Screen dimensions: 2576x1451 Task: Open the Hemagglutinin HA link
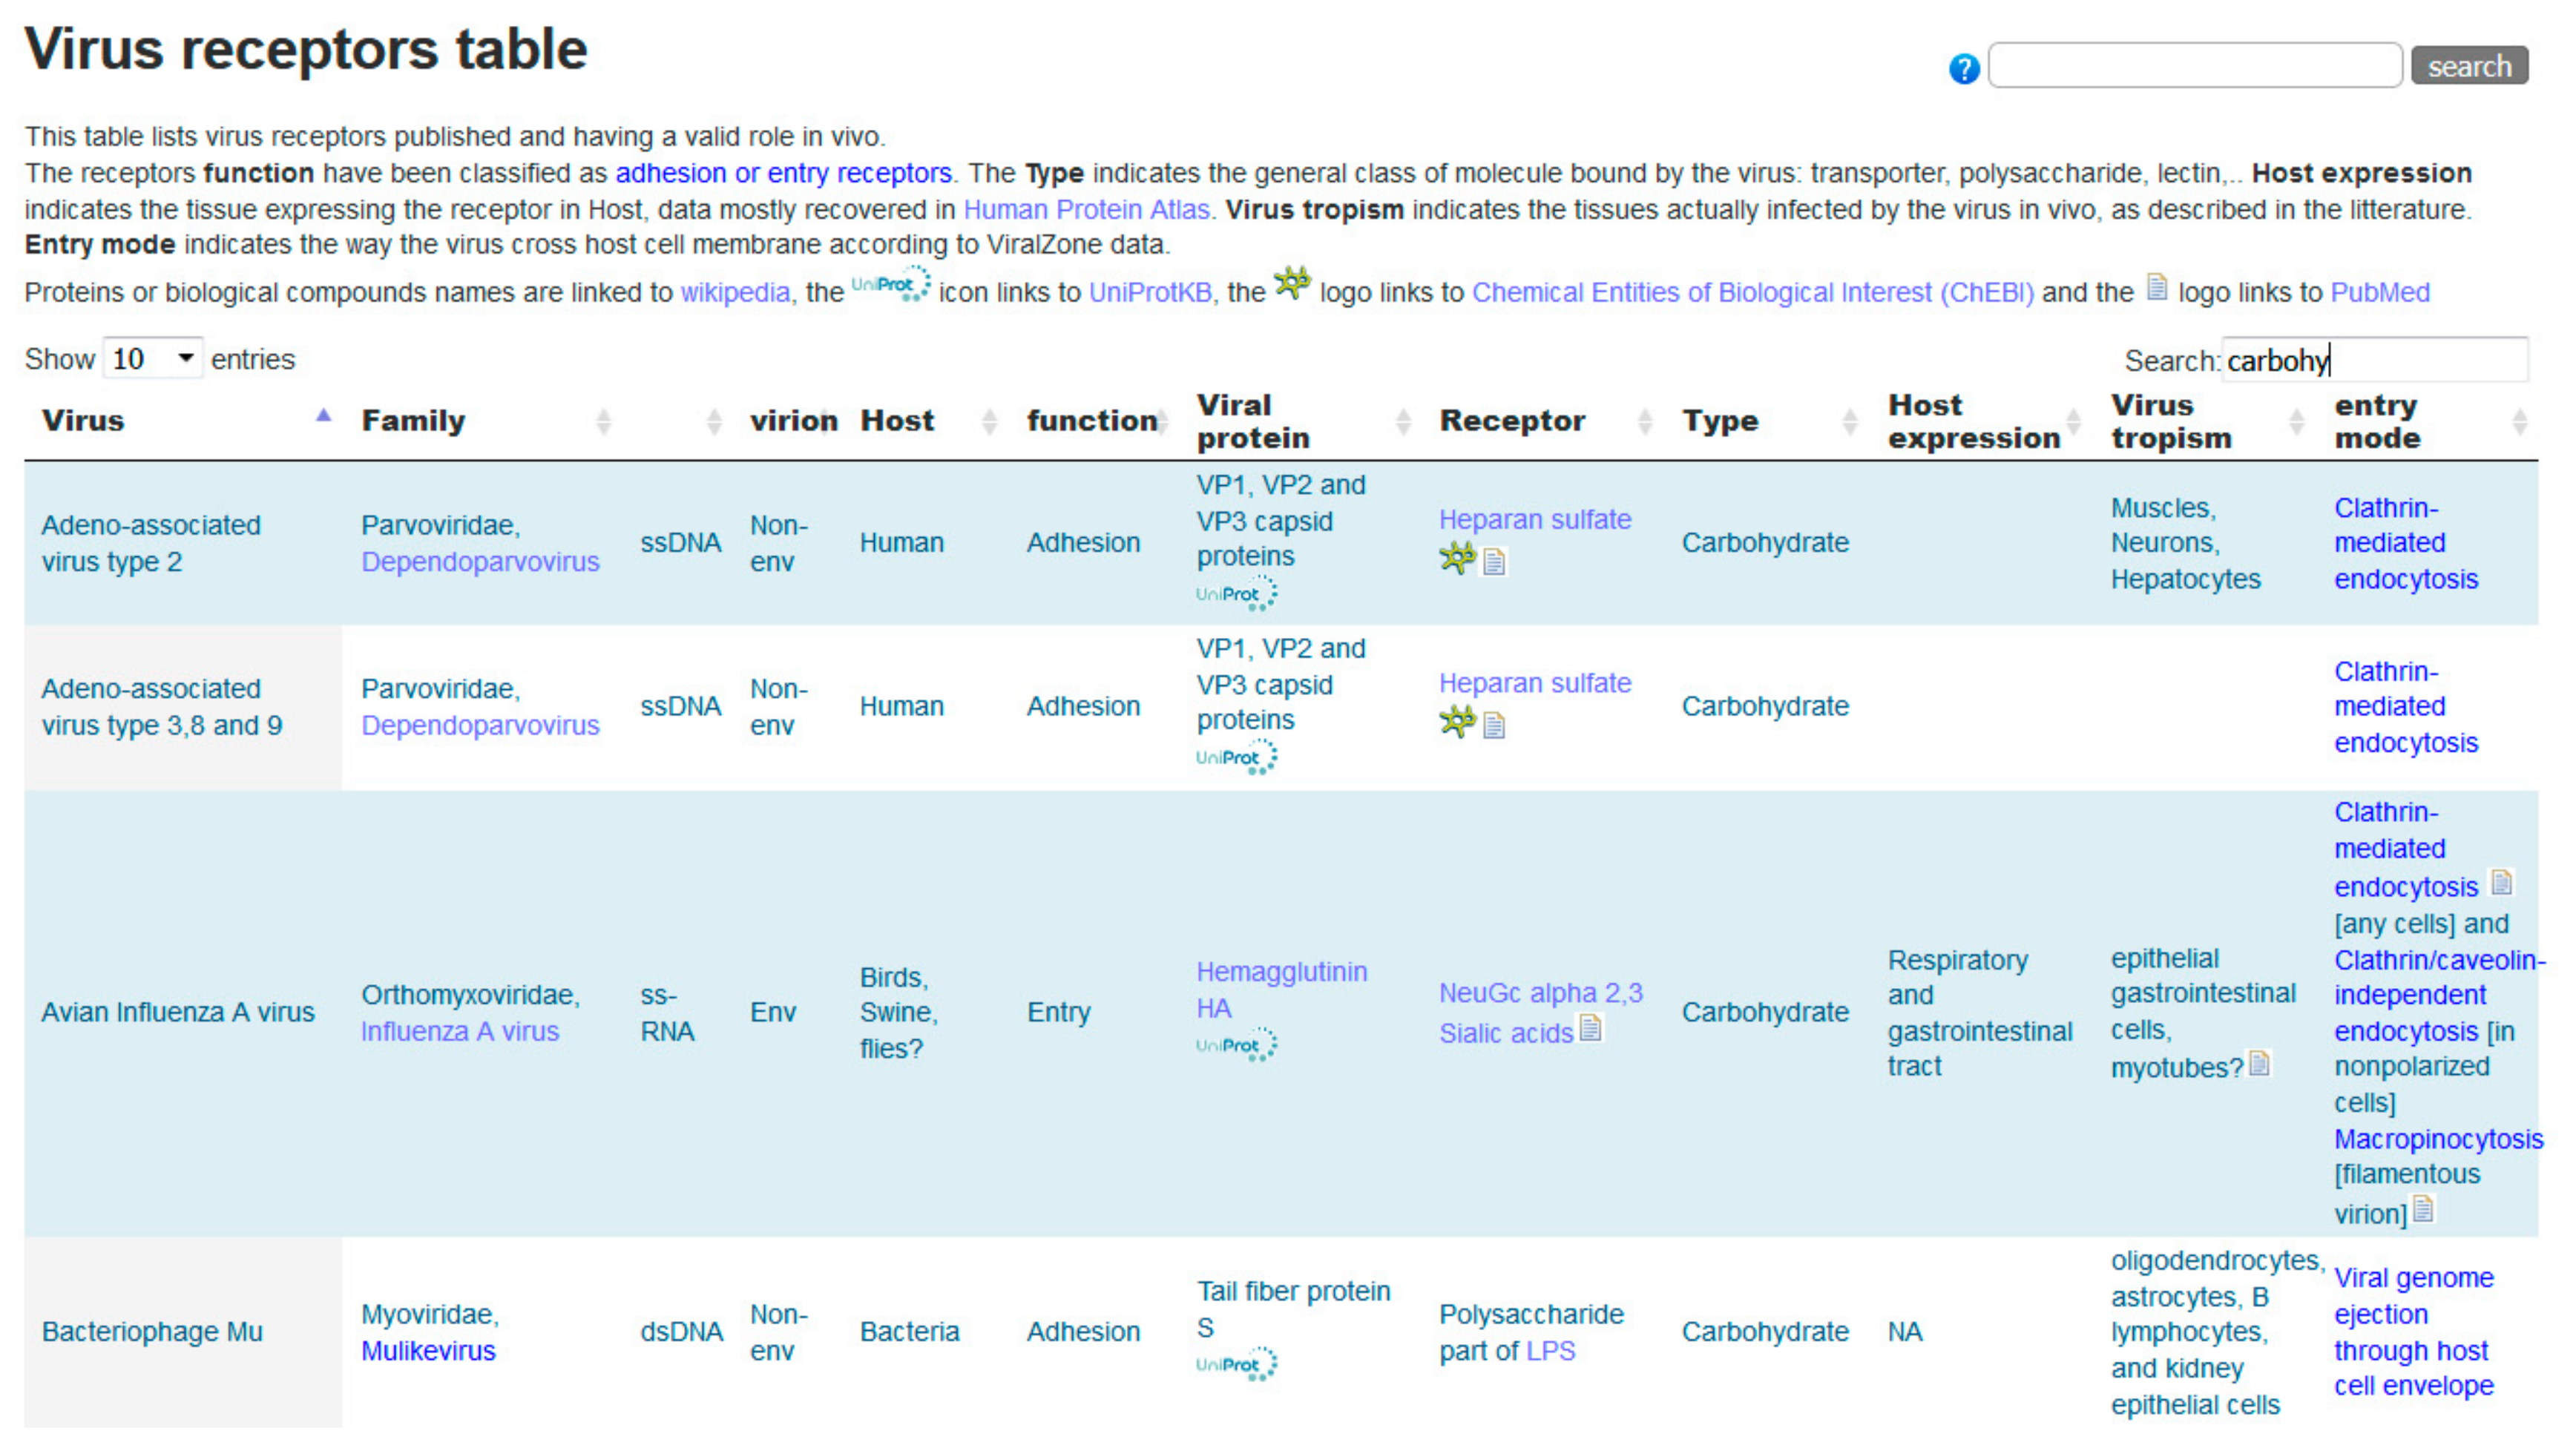(1281, 990)
